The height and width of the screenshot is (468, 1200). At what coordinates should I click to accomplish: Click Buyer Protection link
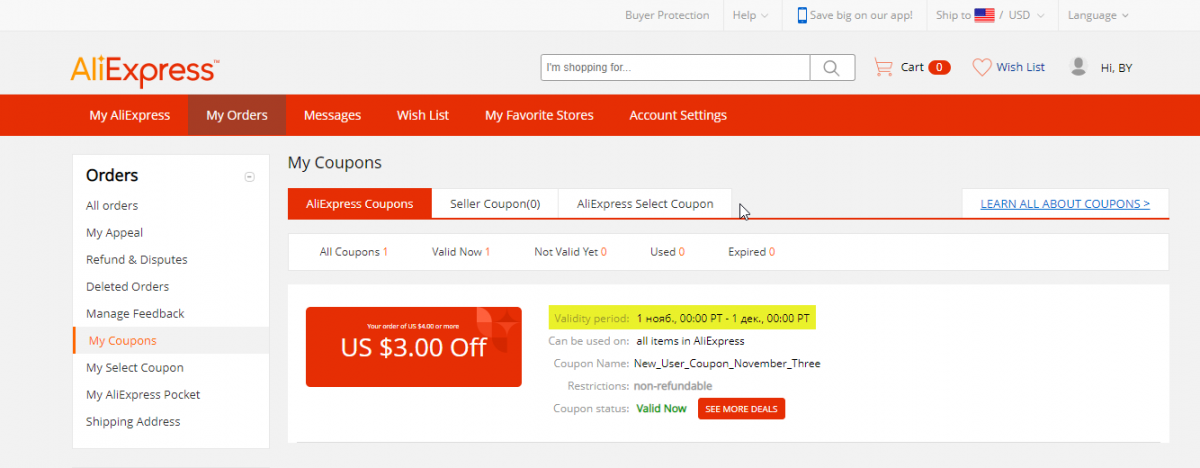pos(667,15)
